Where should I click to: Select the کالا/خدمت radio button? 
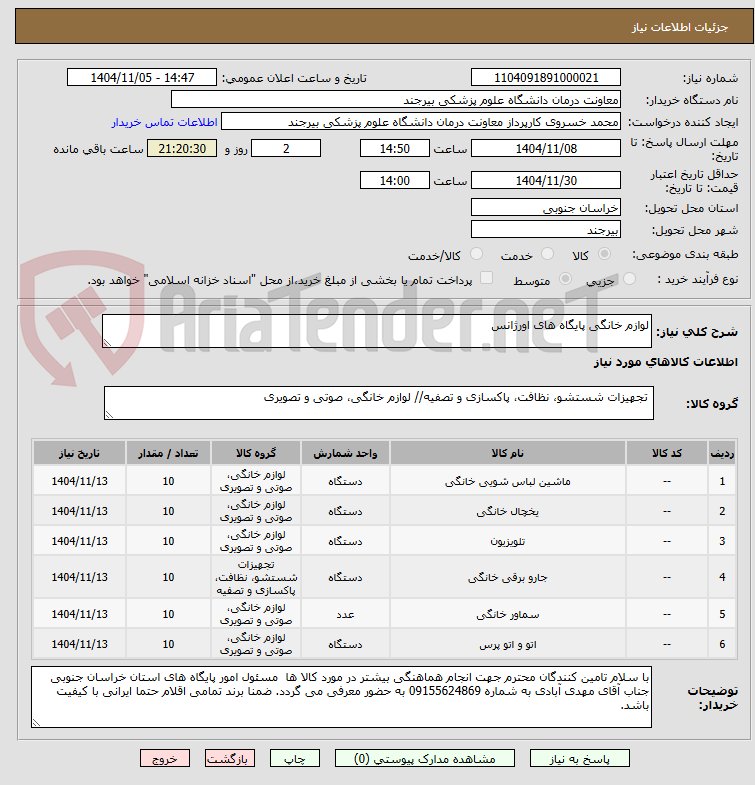(x=477, y=254)
